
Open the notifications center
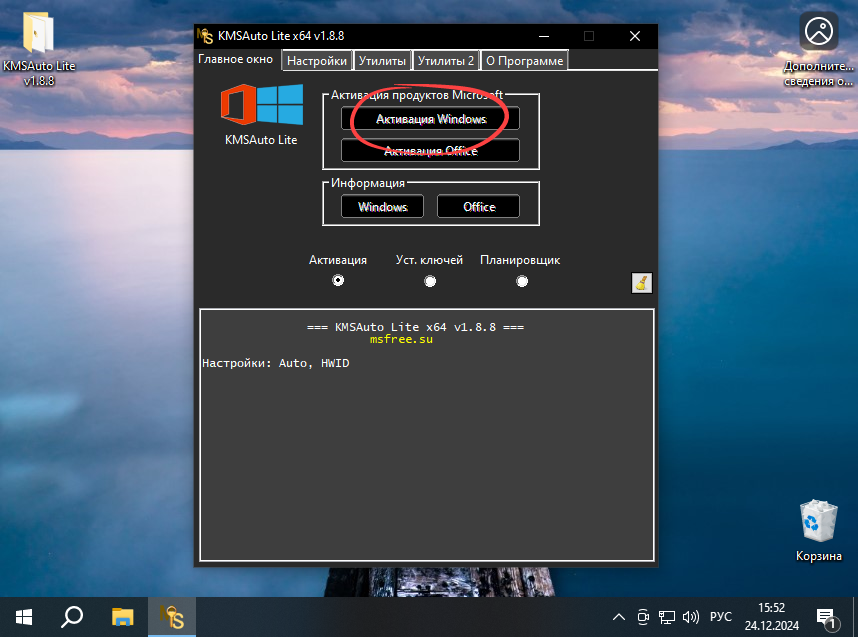pyautogui.click(x=824, y=617)
